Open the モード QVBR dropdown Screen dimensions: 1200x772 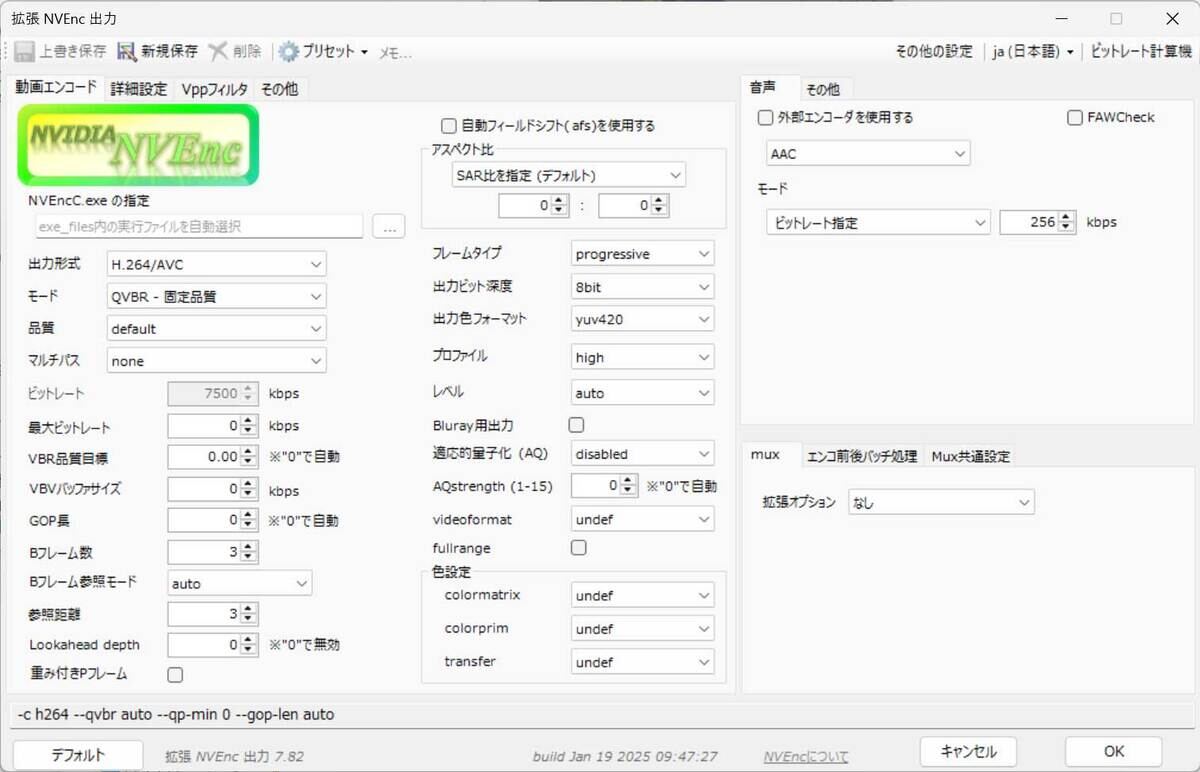[x=216, y=296]
